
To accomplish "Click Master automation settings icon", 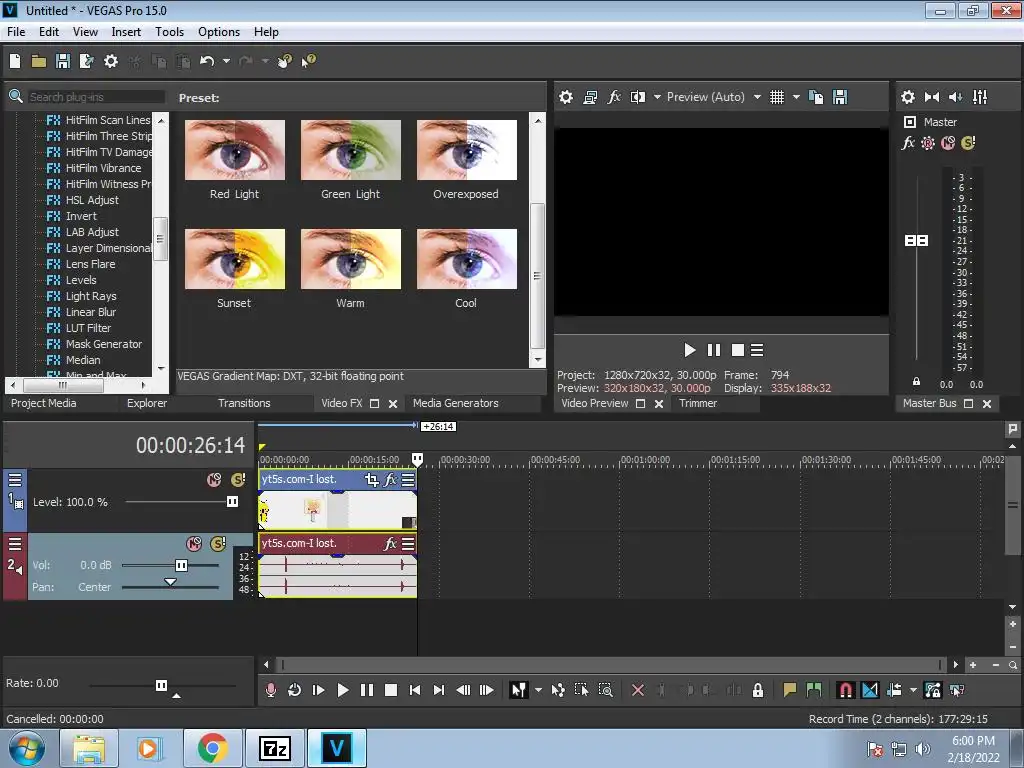I will [x=928, y=143].
